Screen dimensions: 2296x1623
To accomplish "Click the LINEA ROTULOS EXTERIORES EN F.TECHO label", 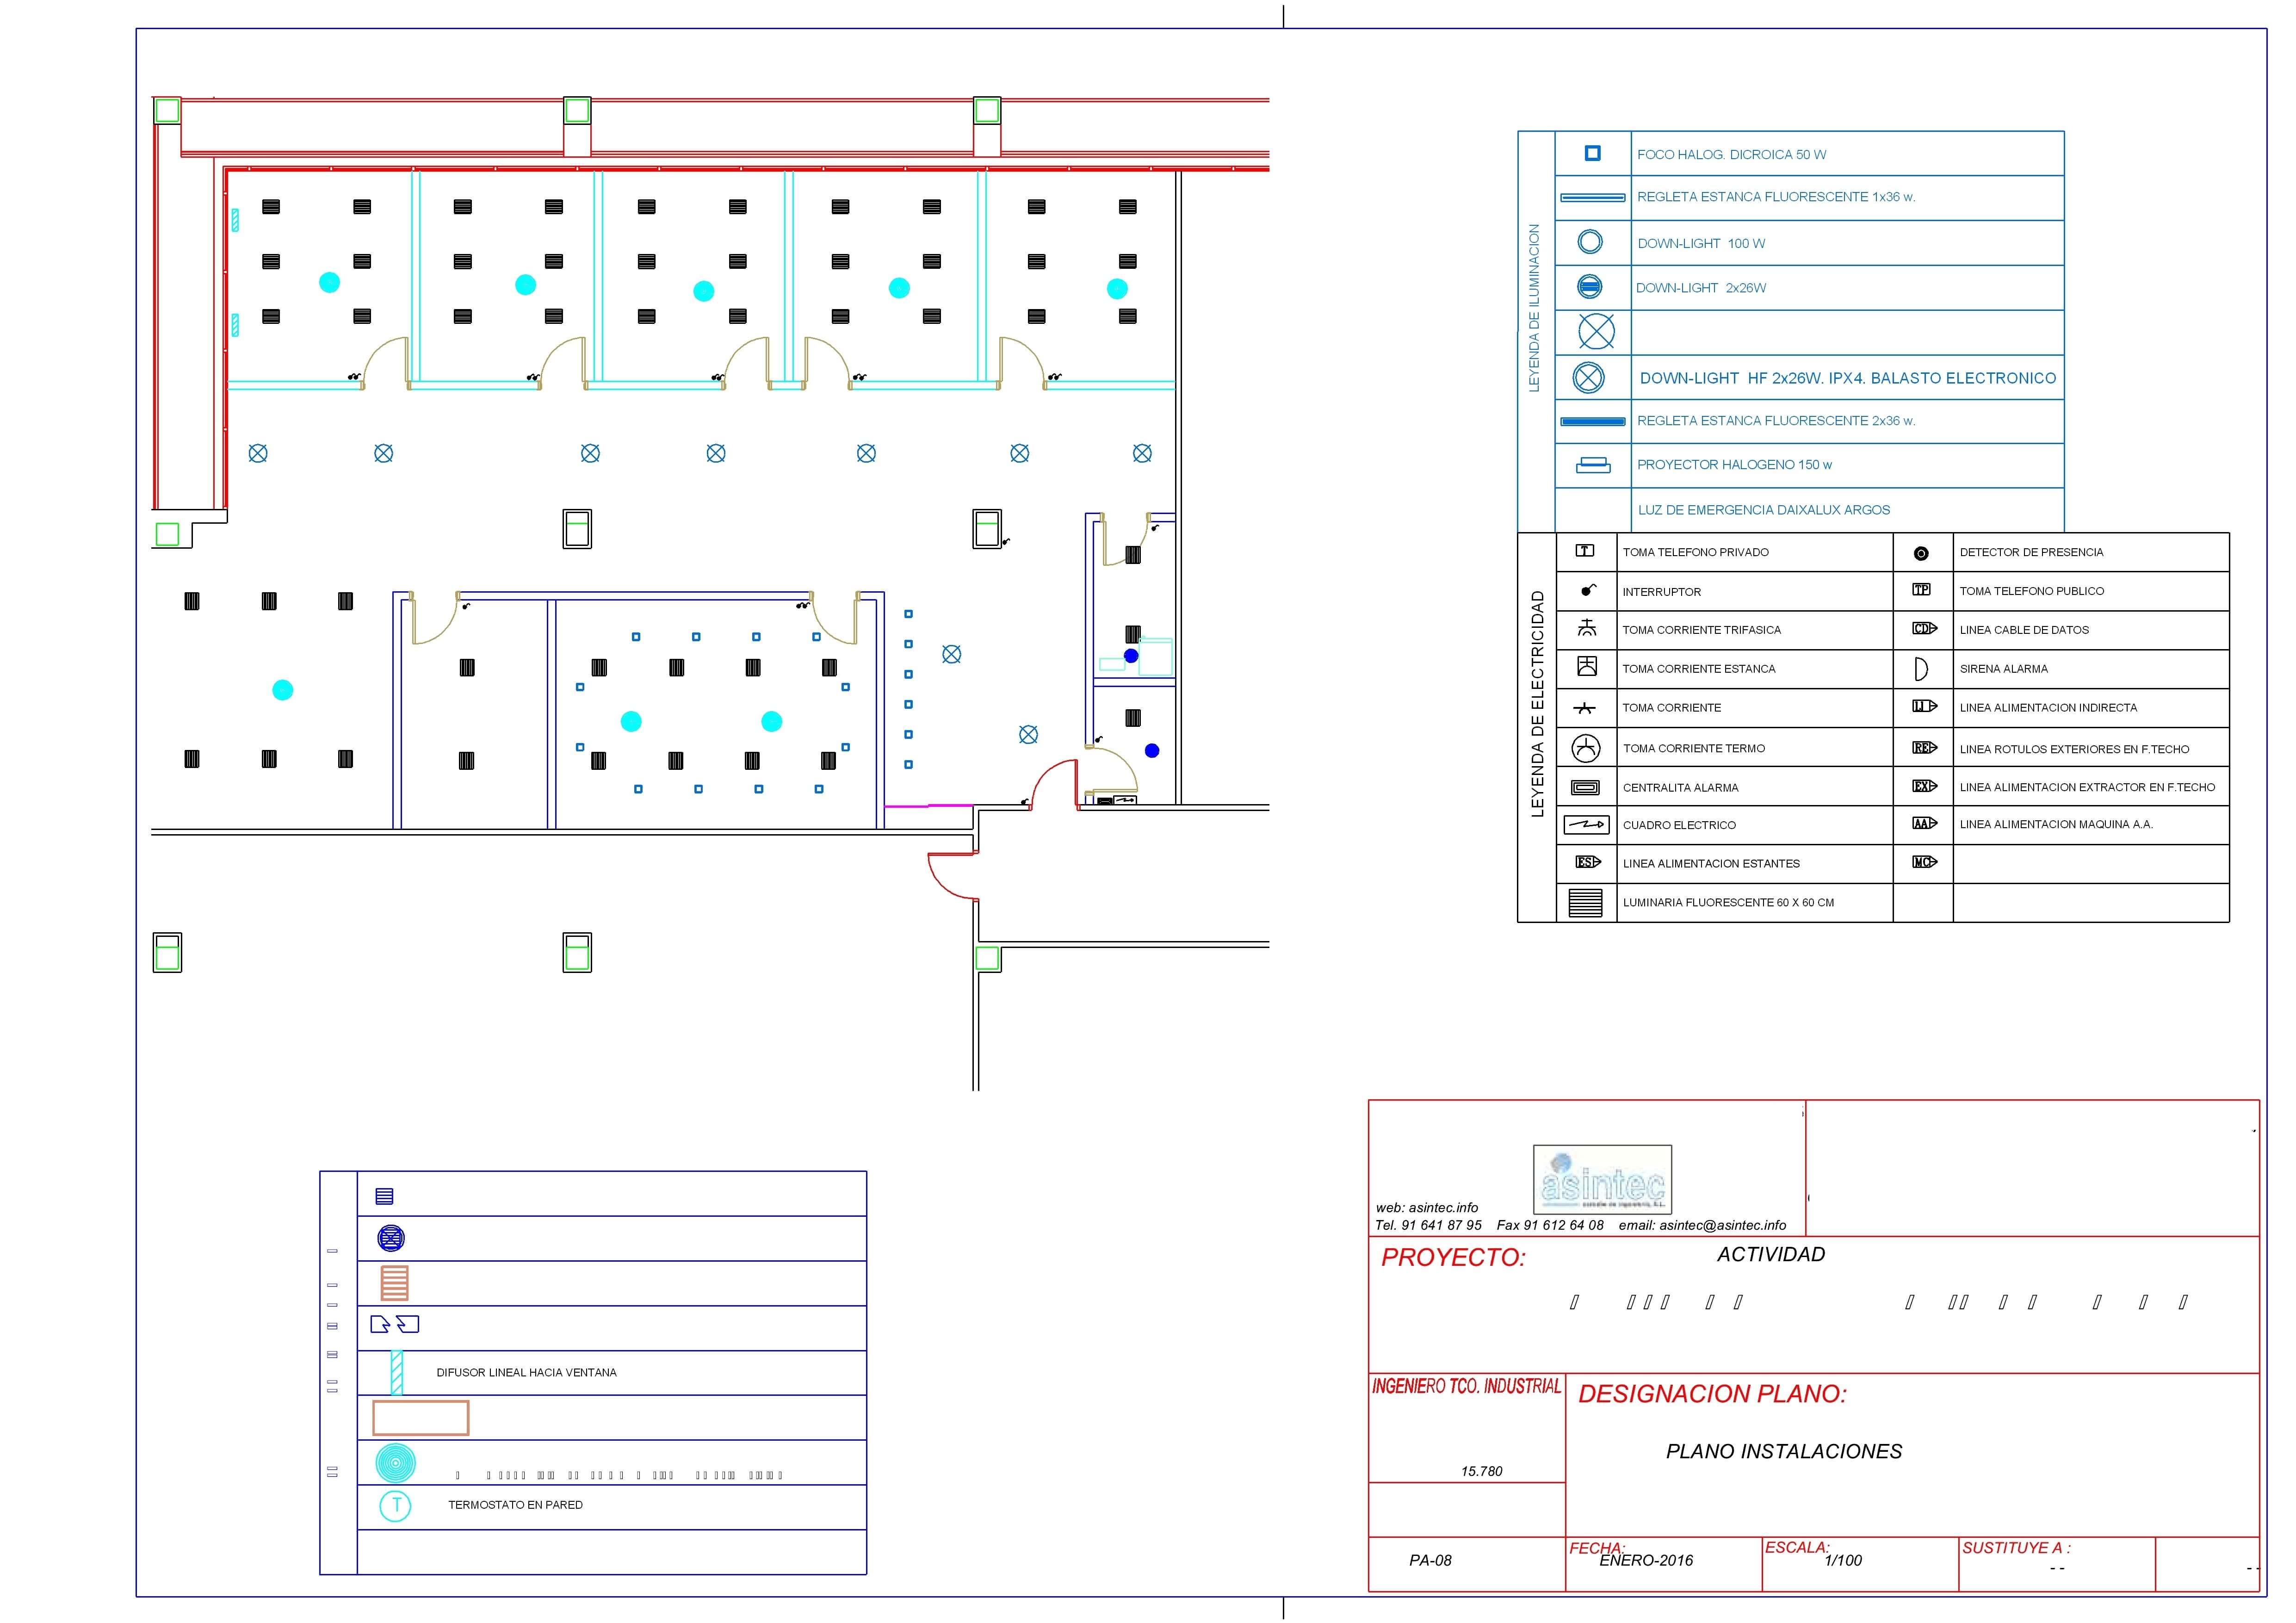I will [2074, 749].
